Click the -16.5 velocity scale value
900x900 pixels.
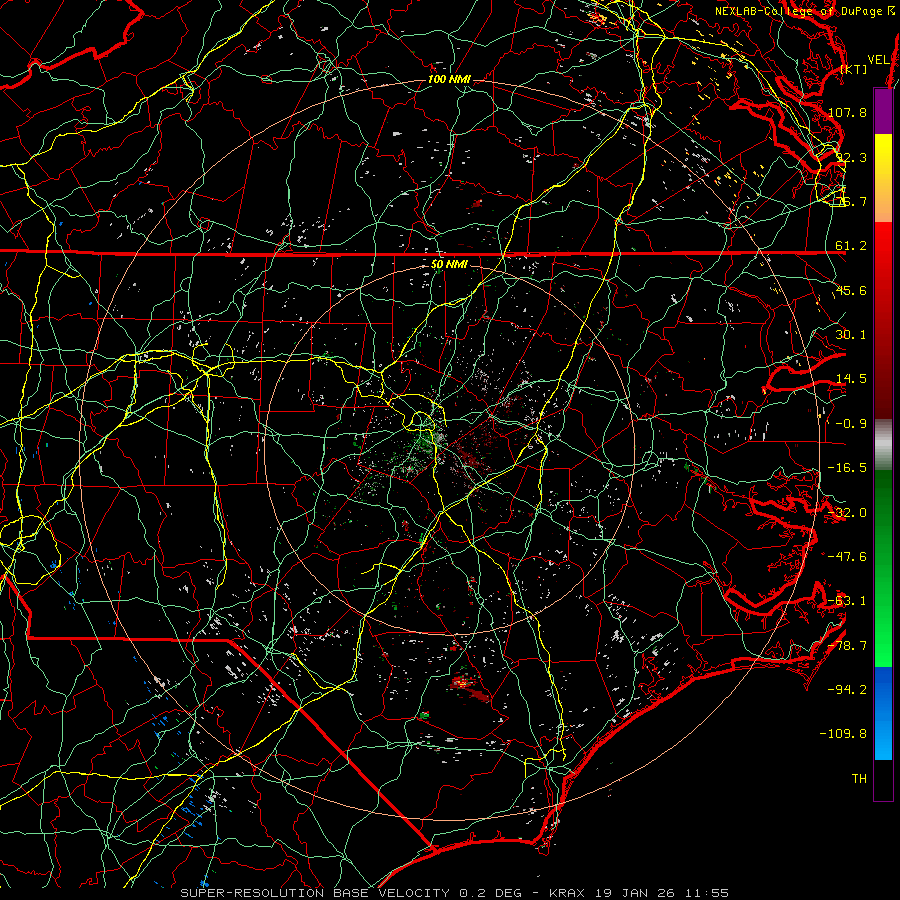point(847,468)
